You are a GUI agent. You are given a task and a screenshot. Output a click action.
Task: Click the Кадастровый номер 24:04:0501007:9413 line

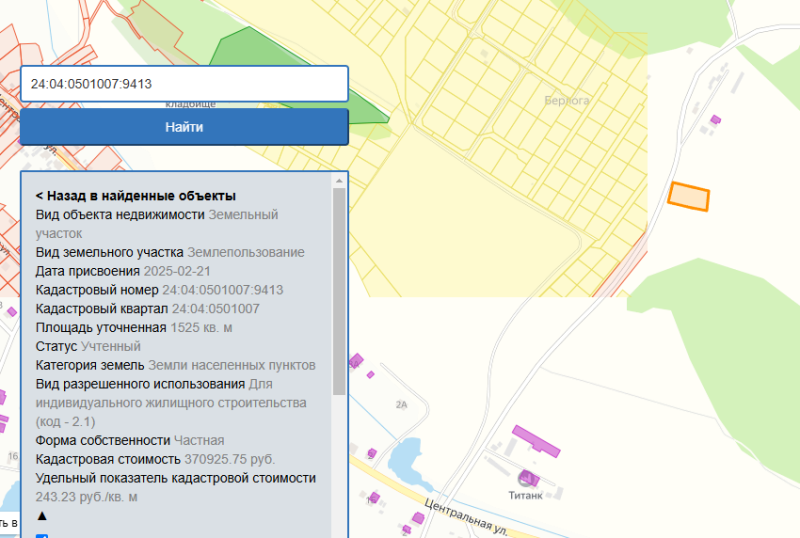[x=159, y=290]
